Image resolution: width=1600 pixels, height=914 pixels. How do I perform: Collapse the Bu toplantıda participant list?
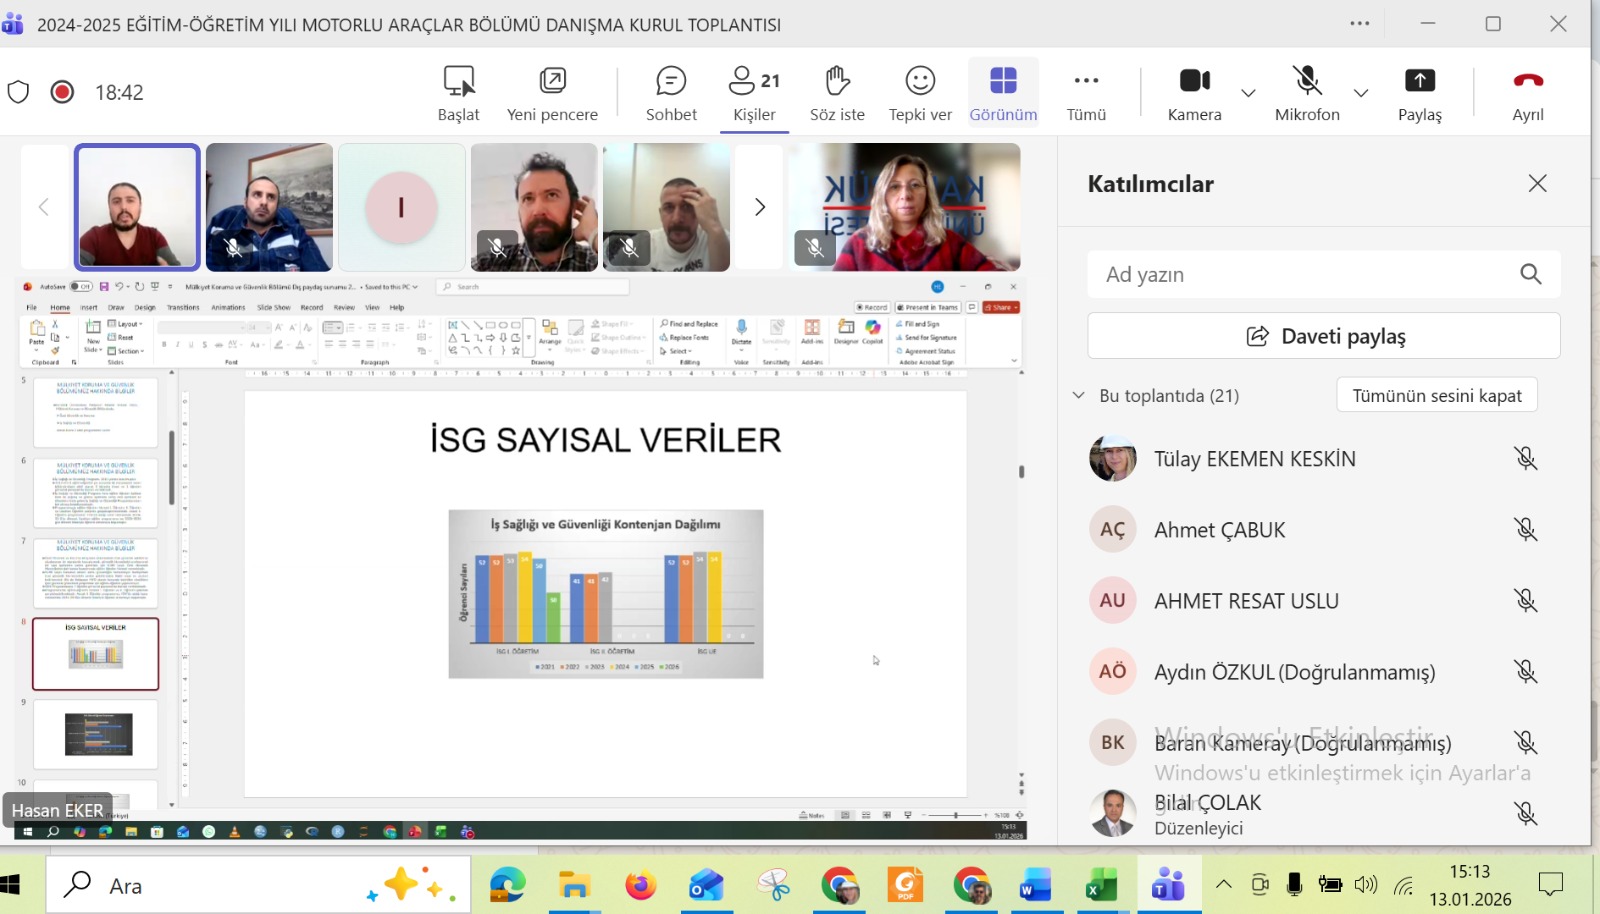click(x=1079, y=395)
